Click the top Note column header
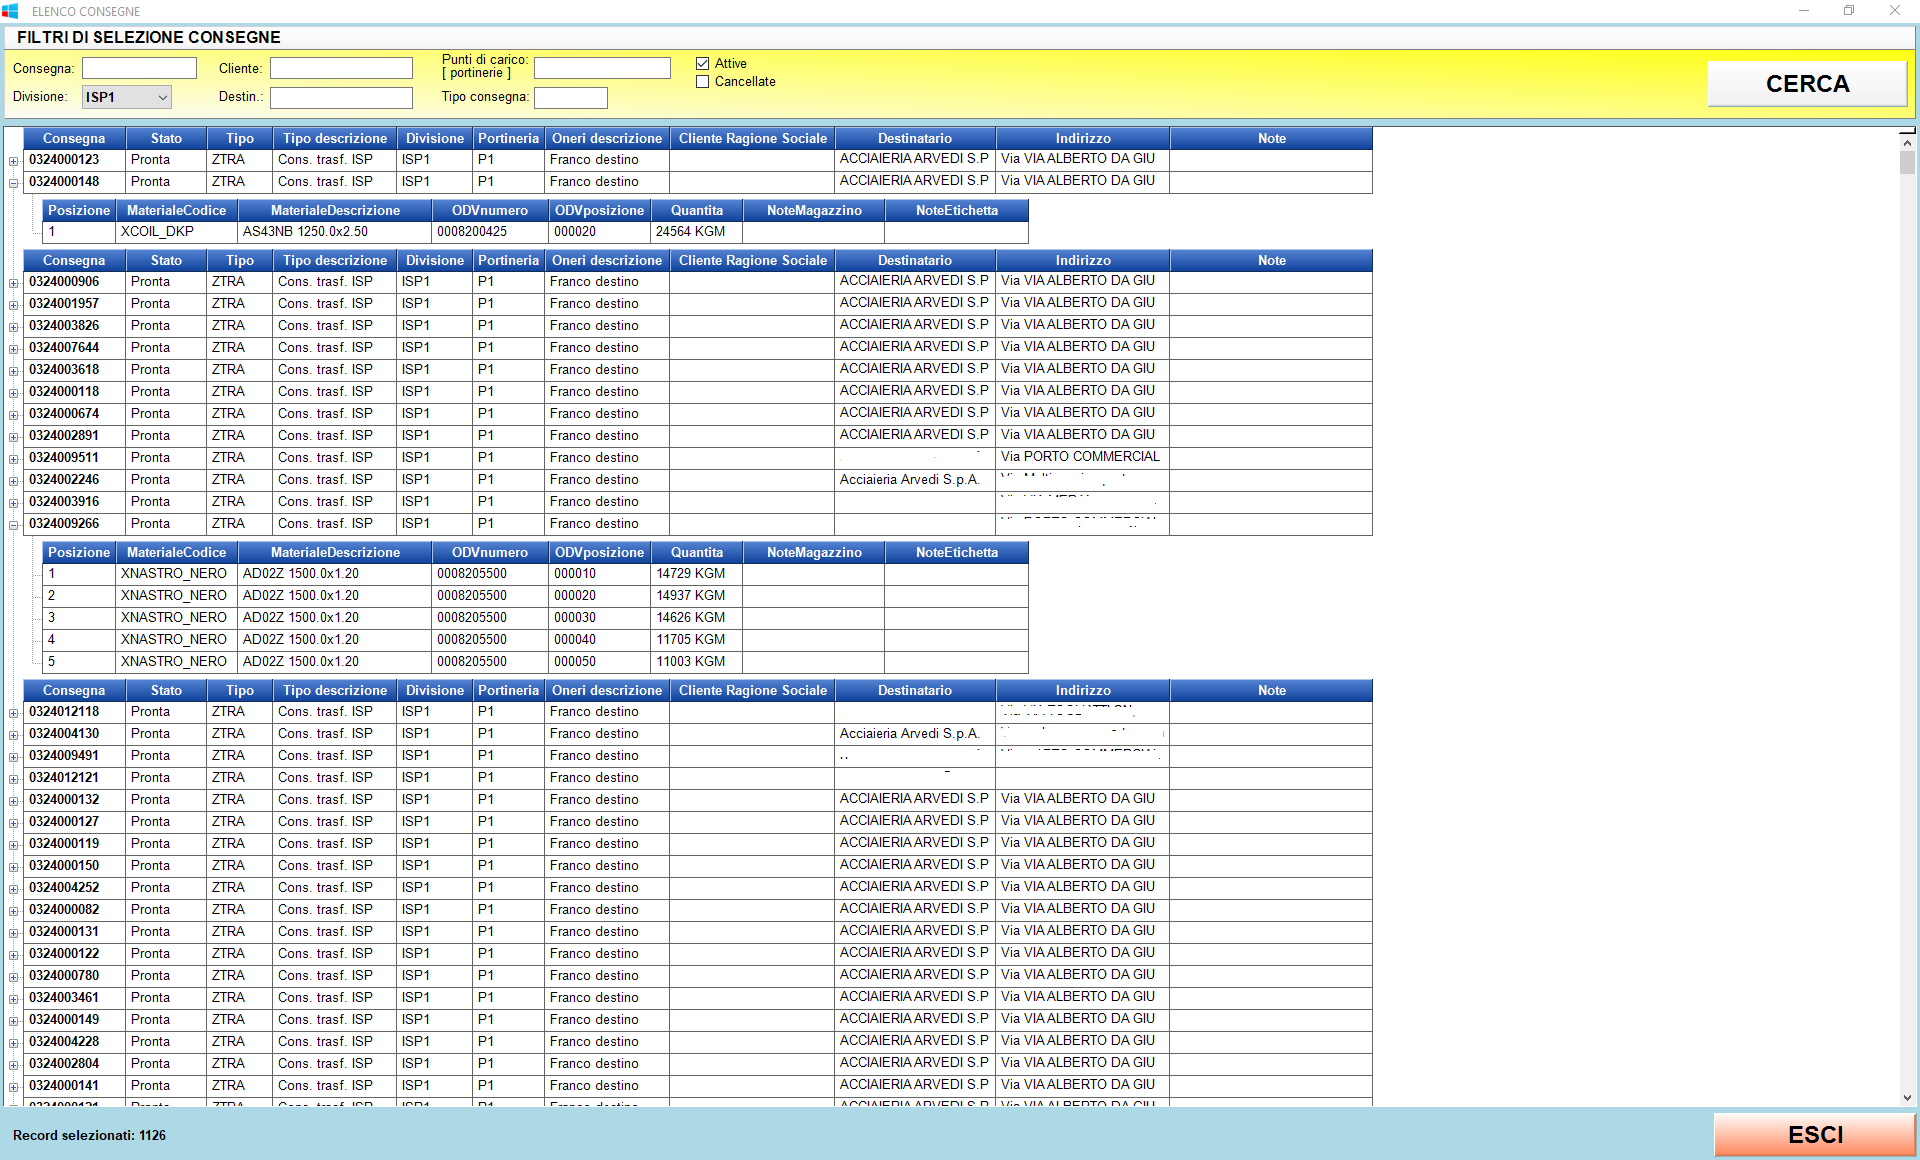This screenshot has width=1920, height=1160. 1271,138
